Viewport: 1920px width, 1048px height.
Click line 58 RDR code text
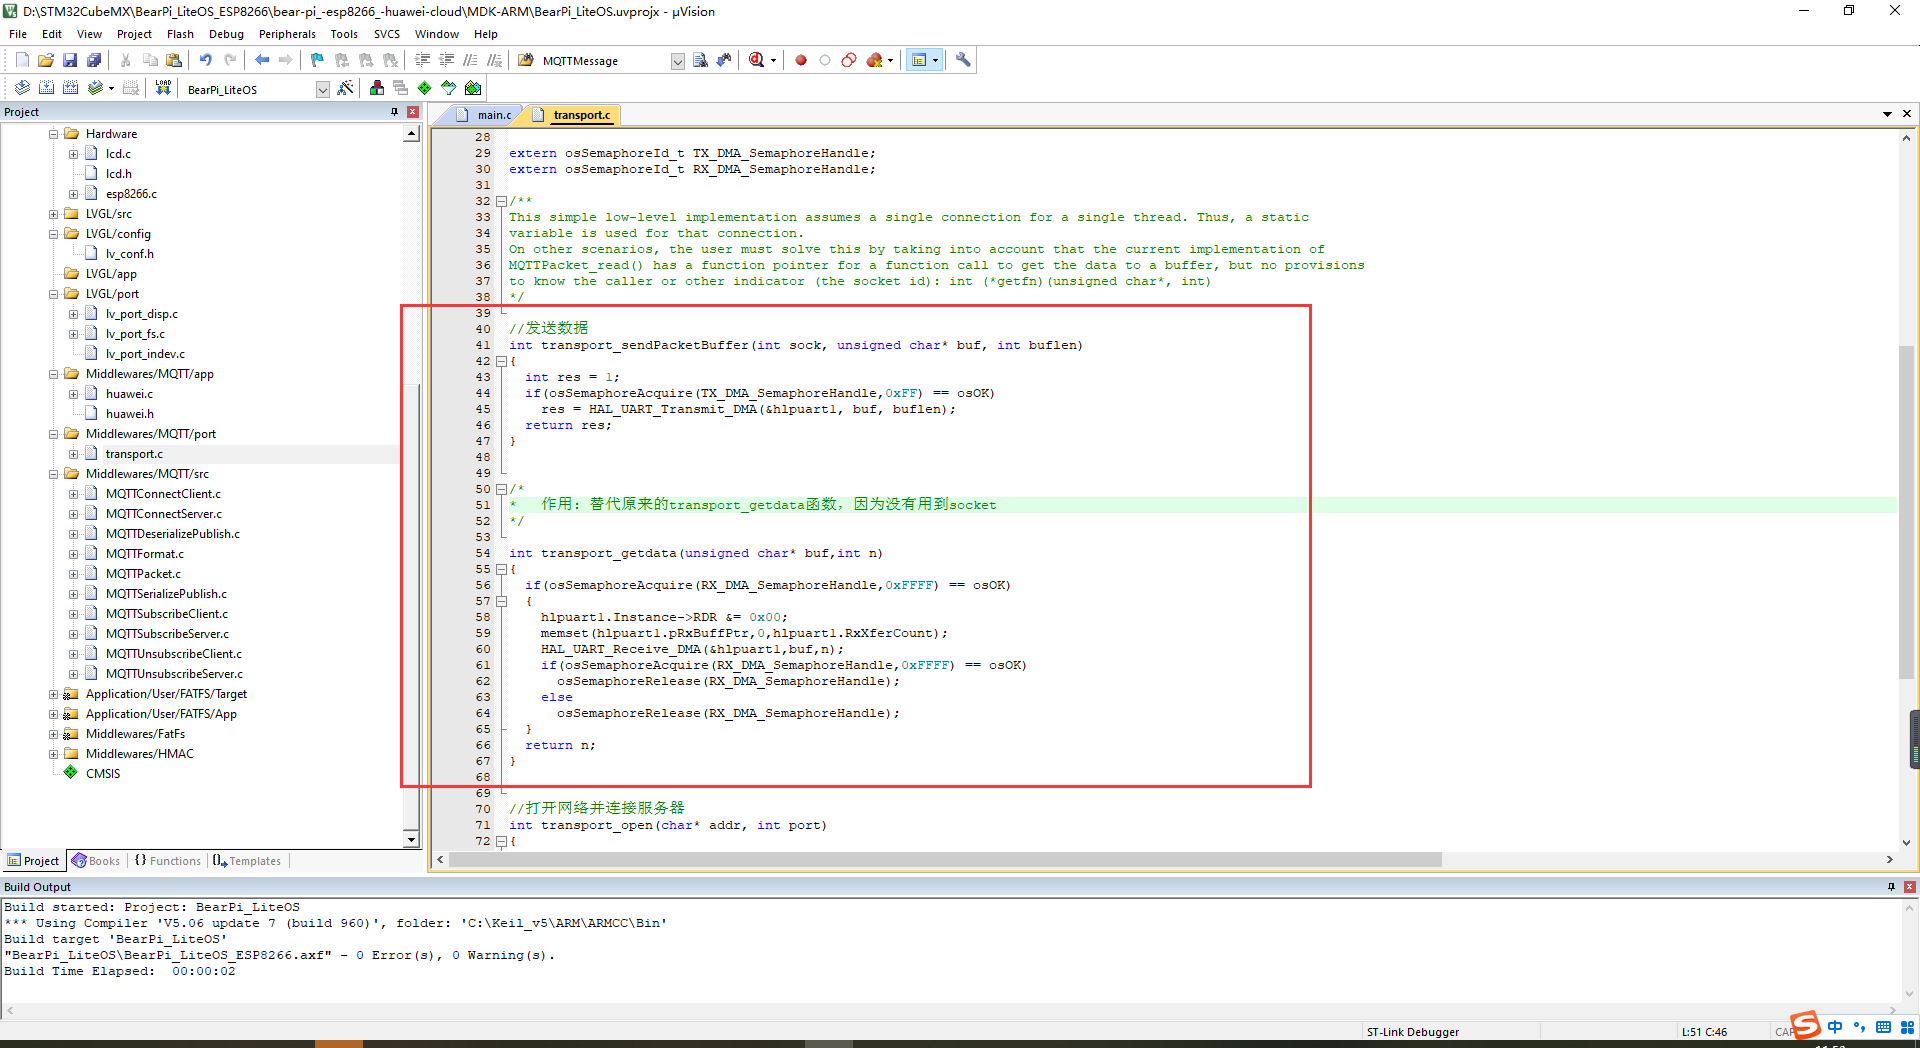[664, 617]
